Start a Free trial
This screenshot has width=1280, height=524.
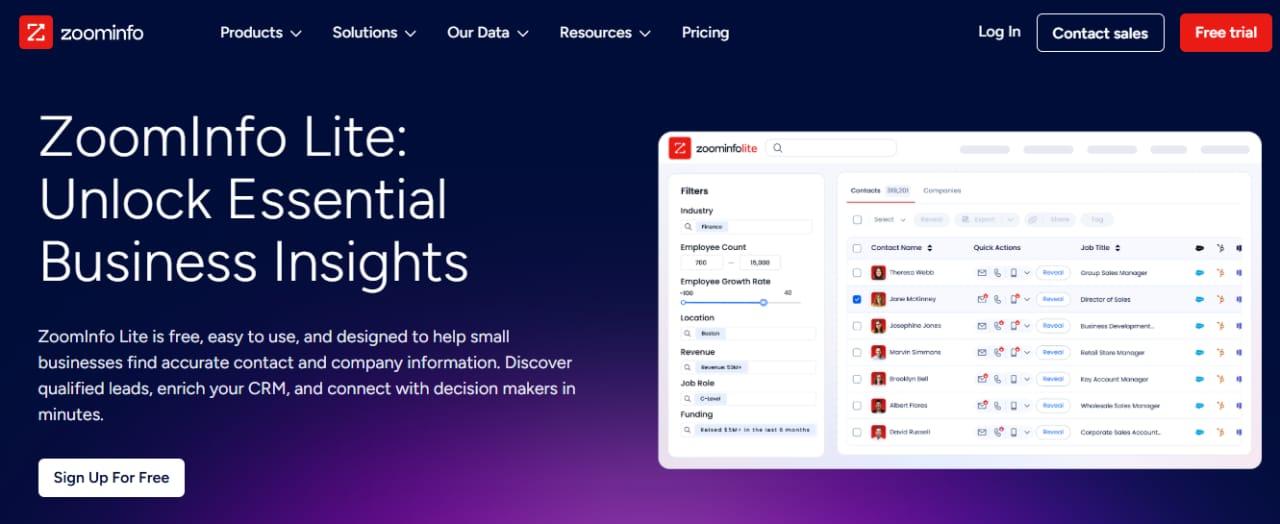pos(1225,32)
